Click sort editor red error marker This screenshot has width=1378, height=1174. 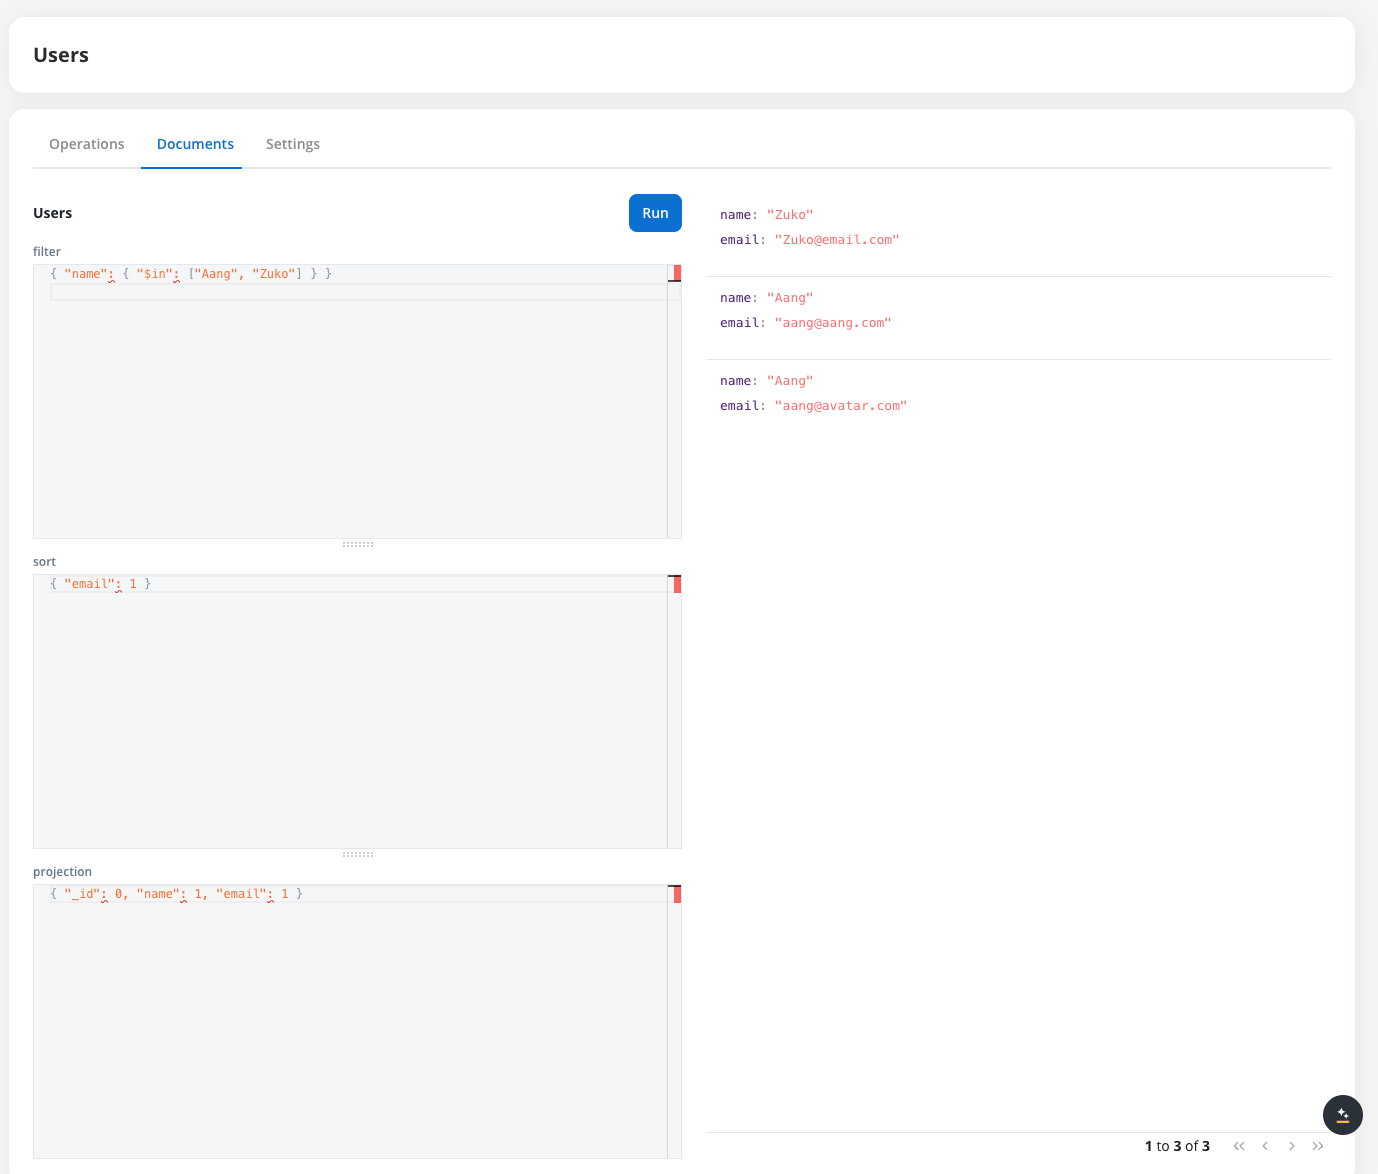677,584
